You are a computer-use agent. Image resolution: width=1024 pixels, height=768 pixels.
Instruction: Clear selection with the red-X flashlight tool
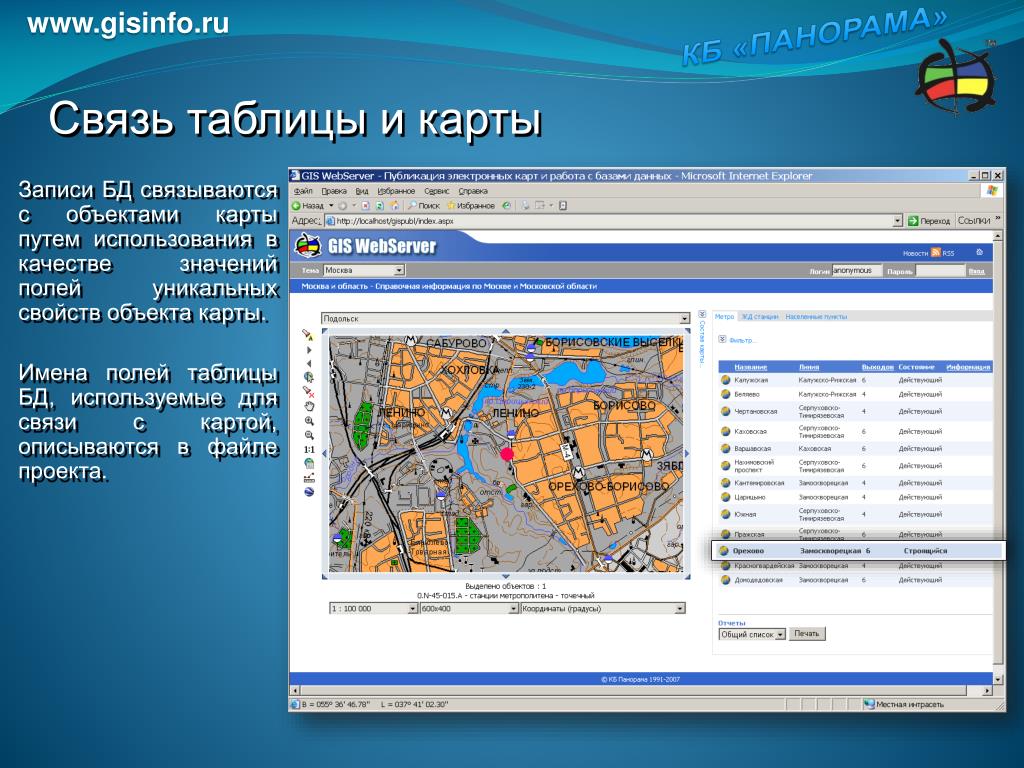[309, 392]
